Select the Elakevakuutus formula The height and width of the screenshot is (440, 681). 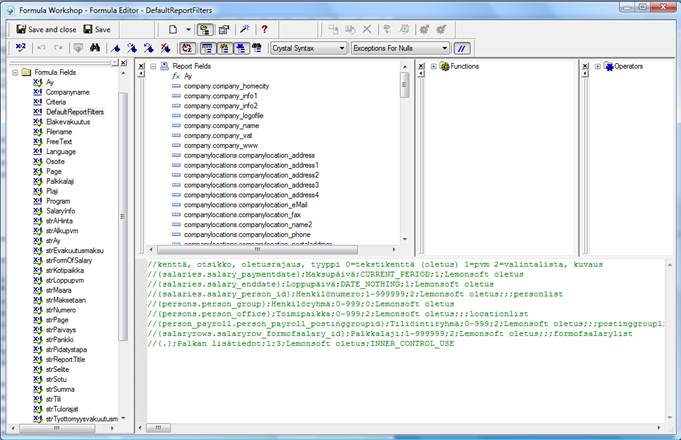(68, 122)
